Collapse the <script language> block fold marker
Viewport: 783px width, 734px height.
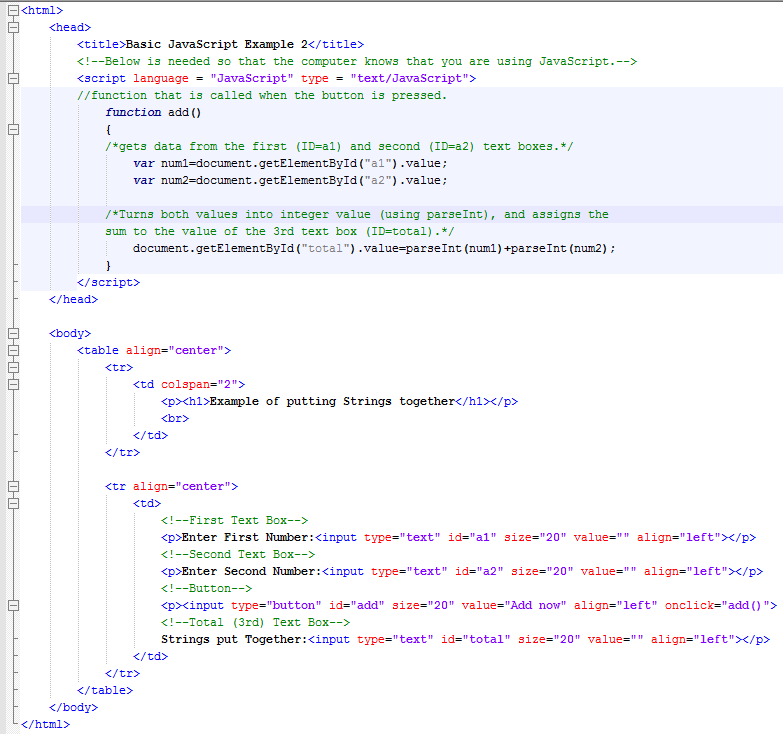tap(13, 78)
